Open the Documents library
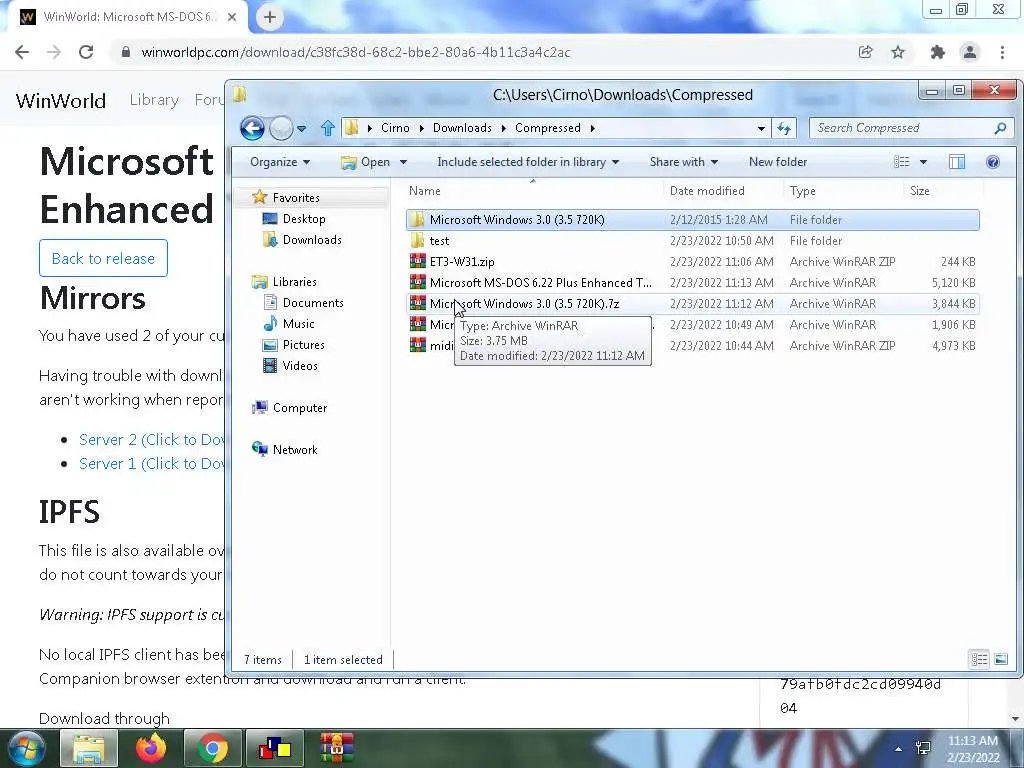Screen dimensions: 1024x768 pos(313,302)
